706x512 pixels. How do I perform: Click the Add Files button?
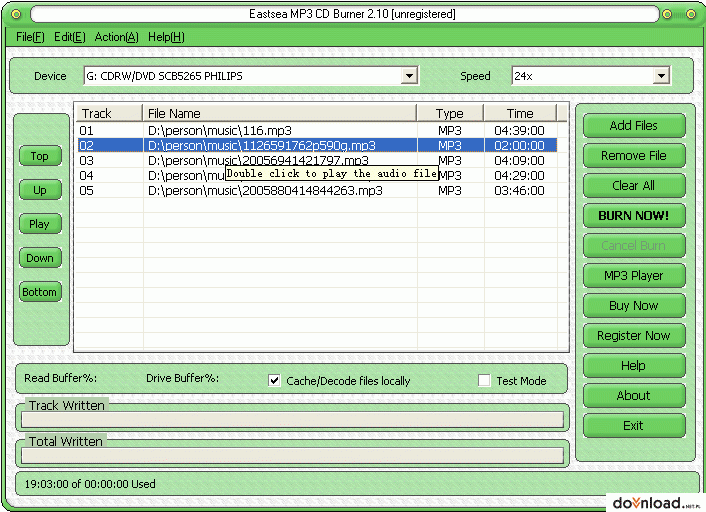pyautogui.click(x=634, y=126)
